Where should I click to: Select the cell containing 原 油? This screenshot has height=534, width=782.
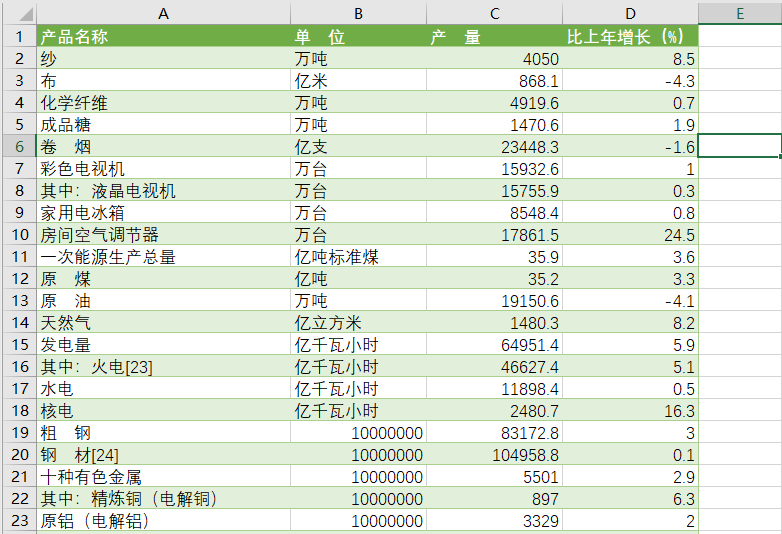tap(164, 301)
